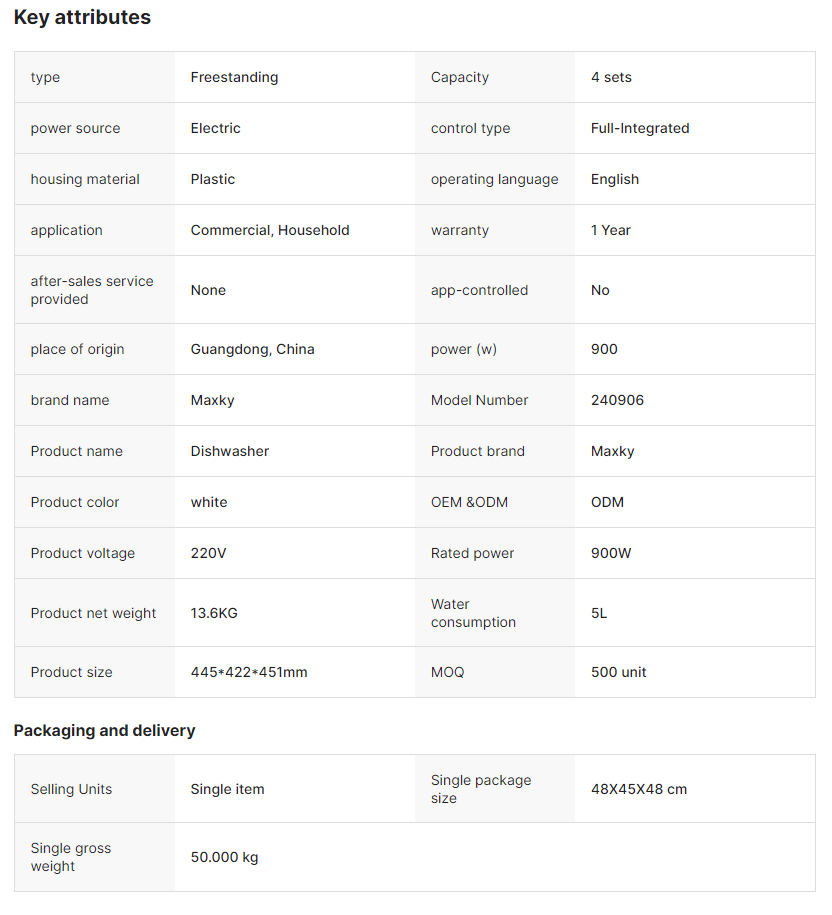The image size is (832, 915).
Task: Select the Guangdong, China origin value
Action: click(x=252, y=349)
